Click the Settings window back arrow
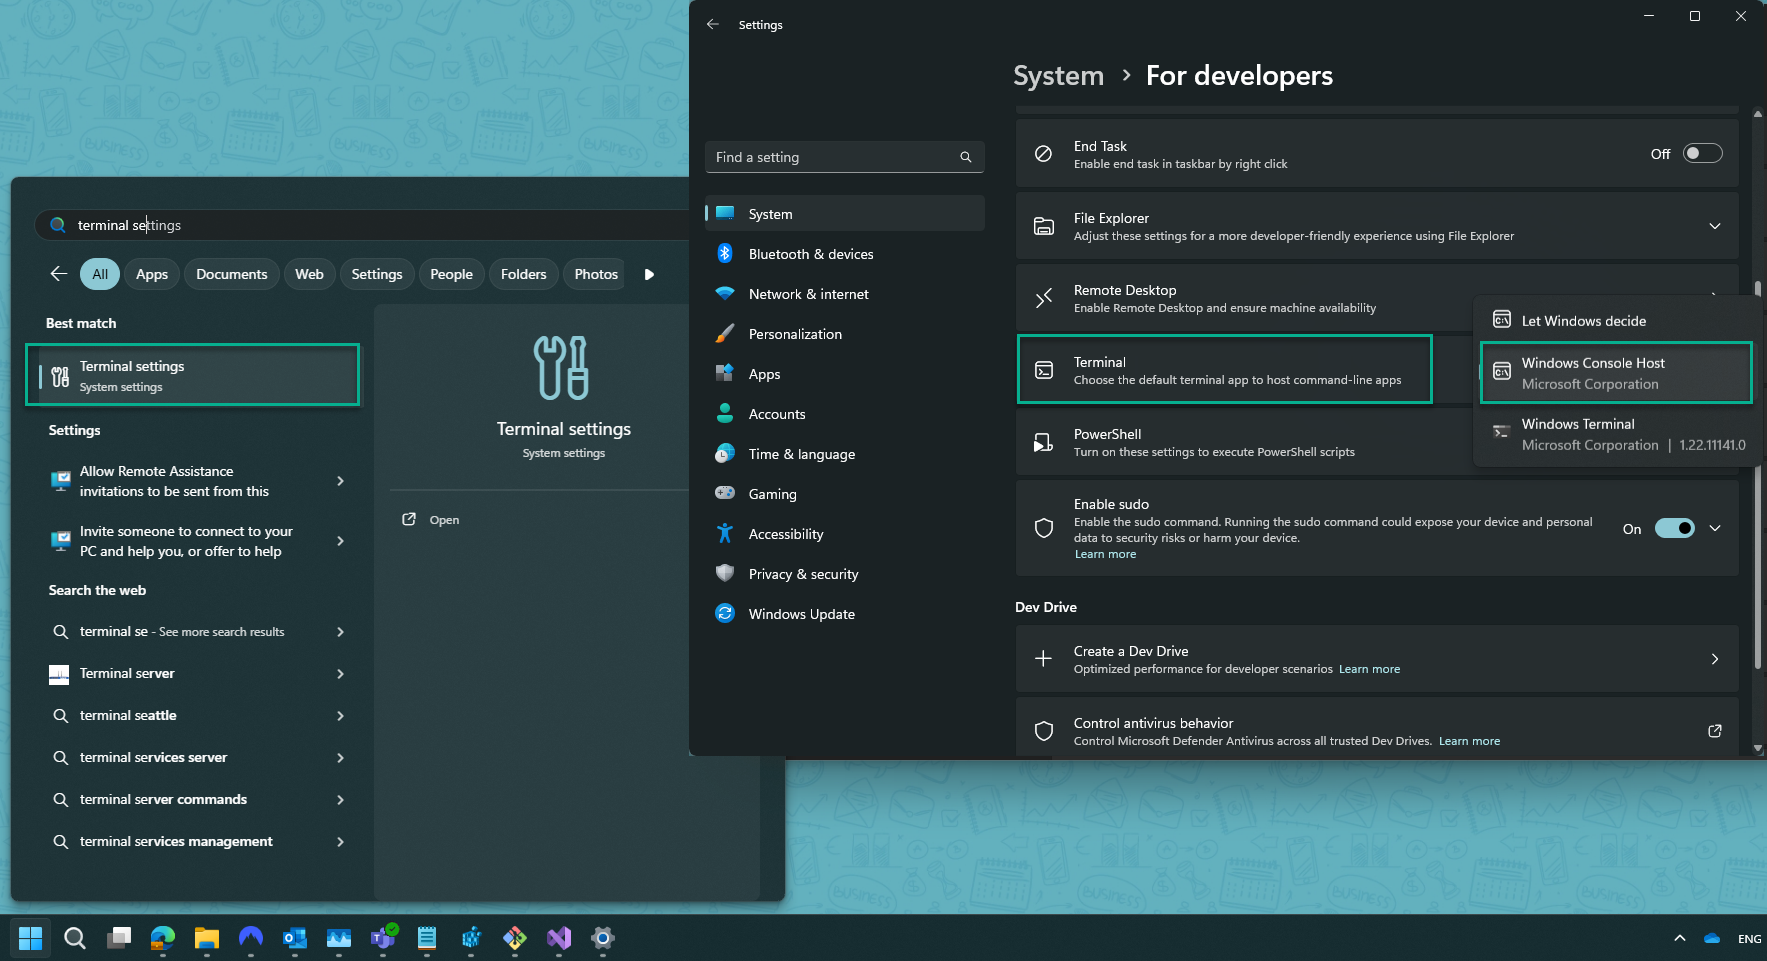The image size is (1767, 961). point(713,24)
